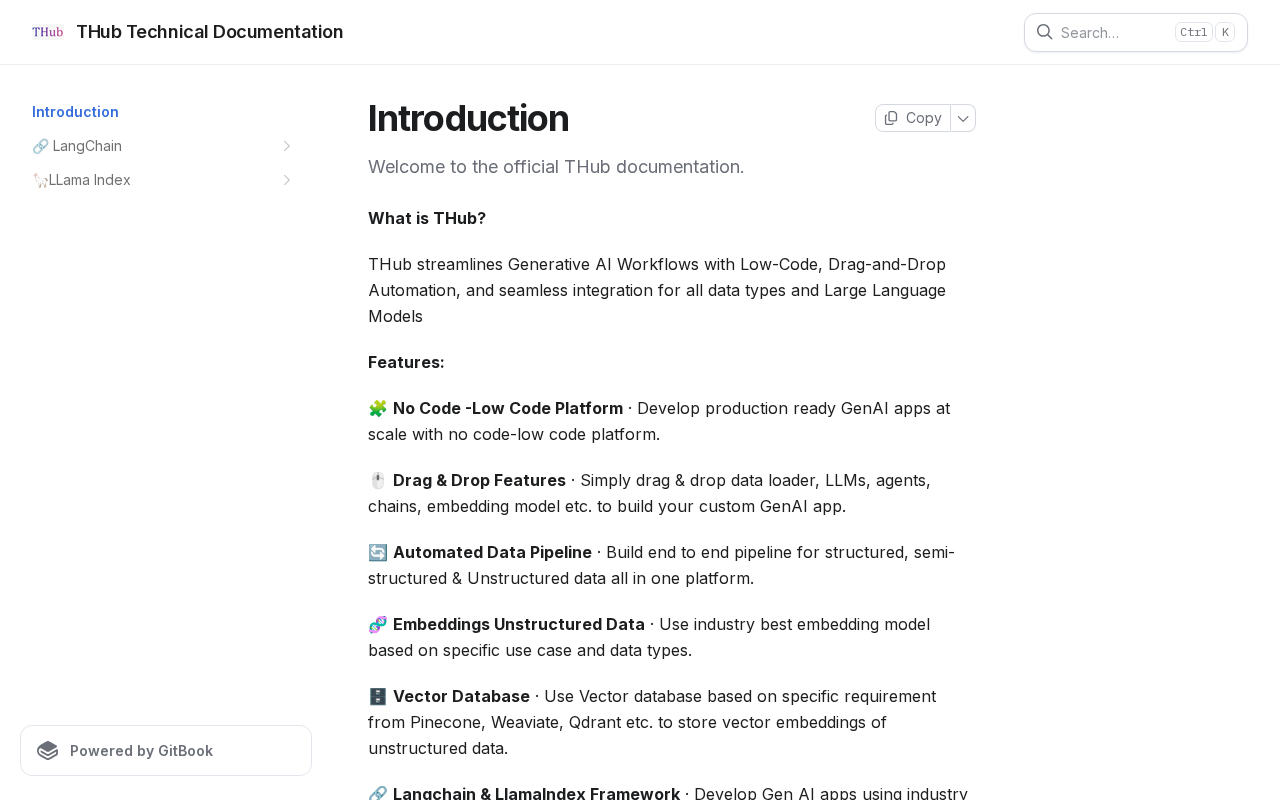Click the DNA Embeddings emoji icon
This screenshot has width=1280, height=800.
[x=378, y=624]
